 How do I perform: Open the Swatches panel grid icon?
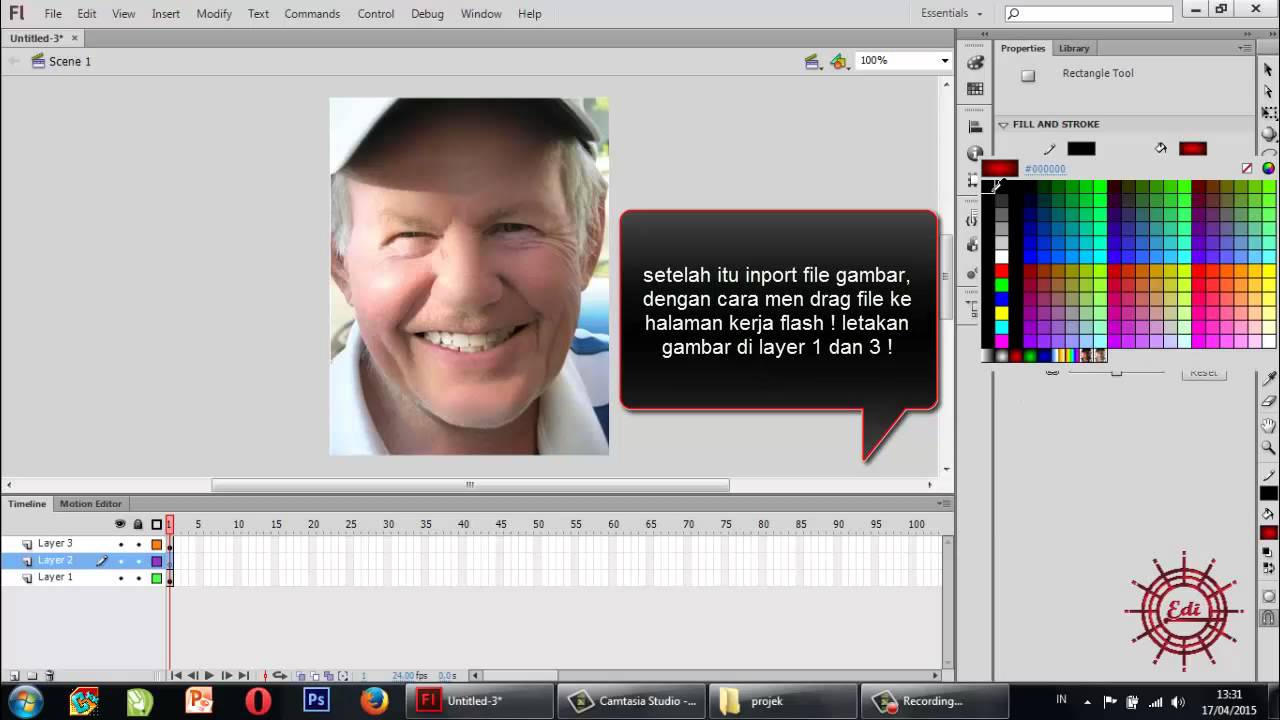click(x=975, y=89)
